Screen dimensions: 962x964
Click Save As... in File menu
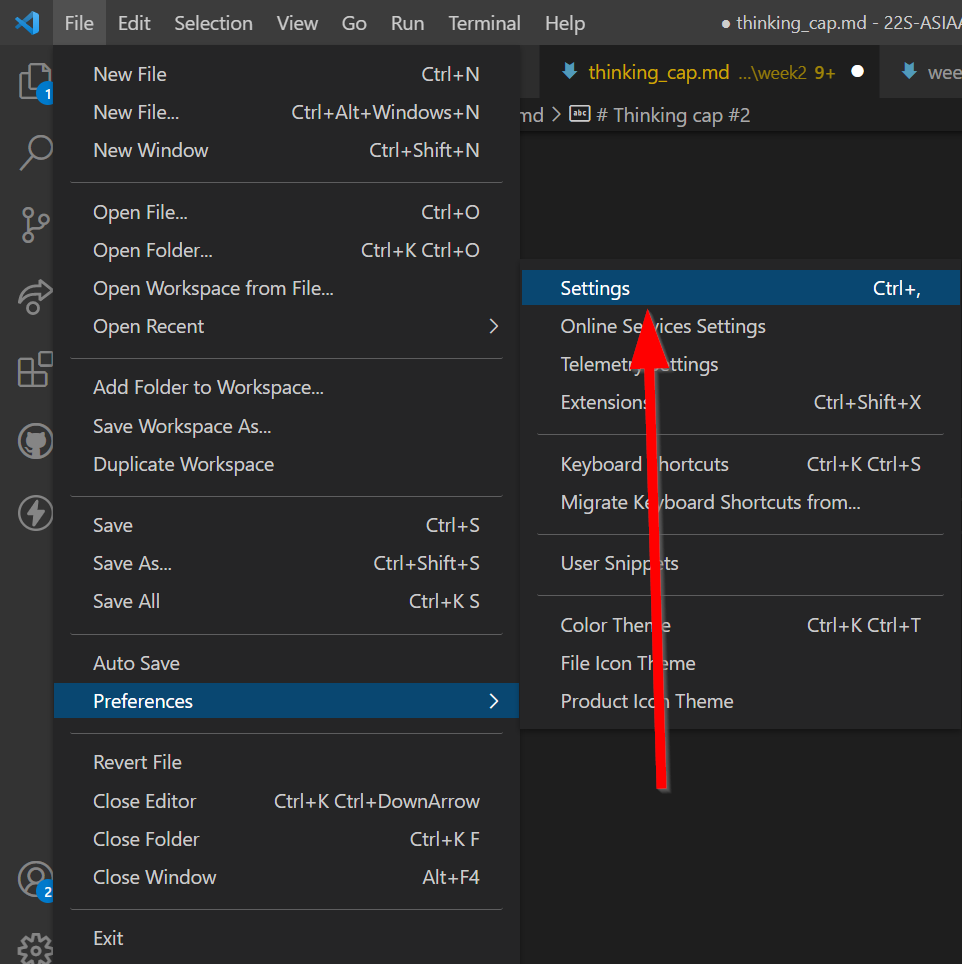pos(132,563)
